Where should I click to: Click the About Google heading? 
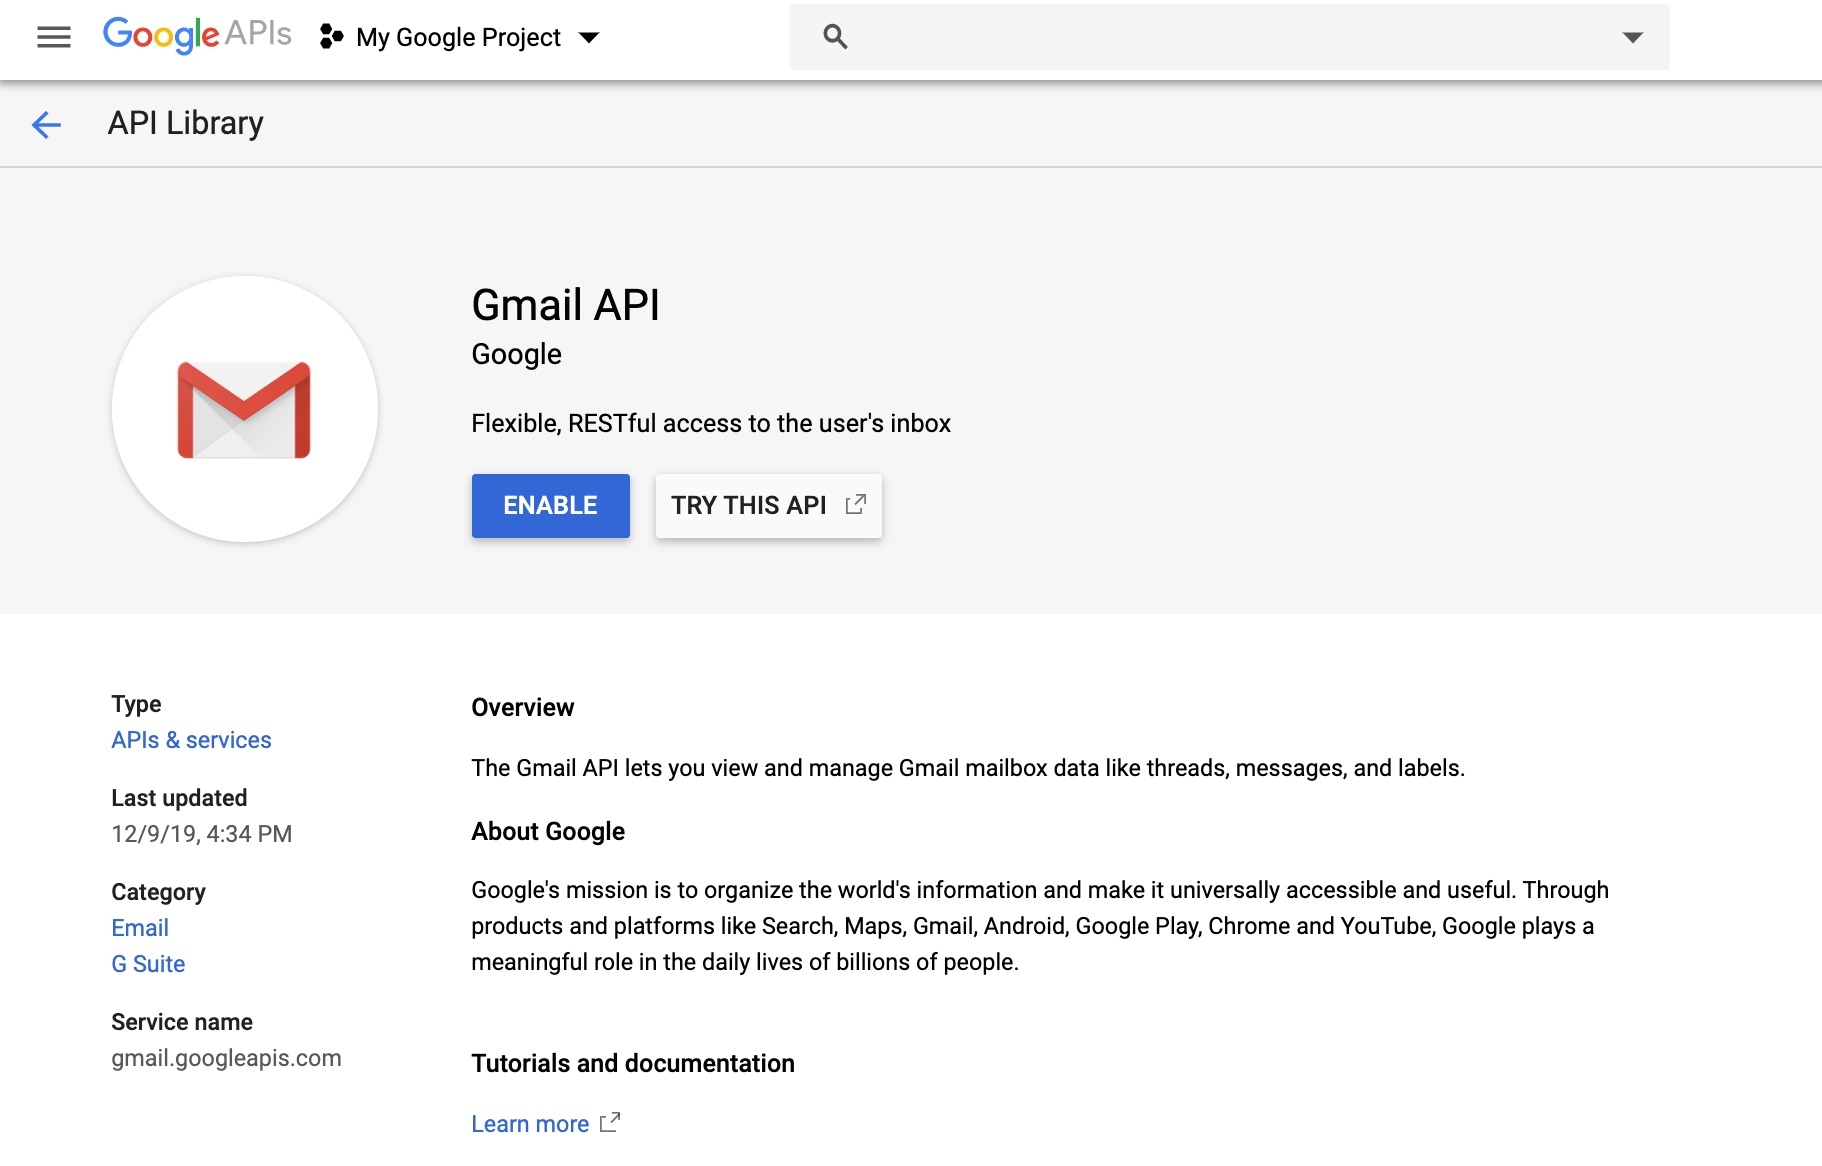[x=548, y=832]
